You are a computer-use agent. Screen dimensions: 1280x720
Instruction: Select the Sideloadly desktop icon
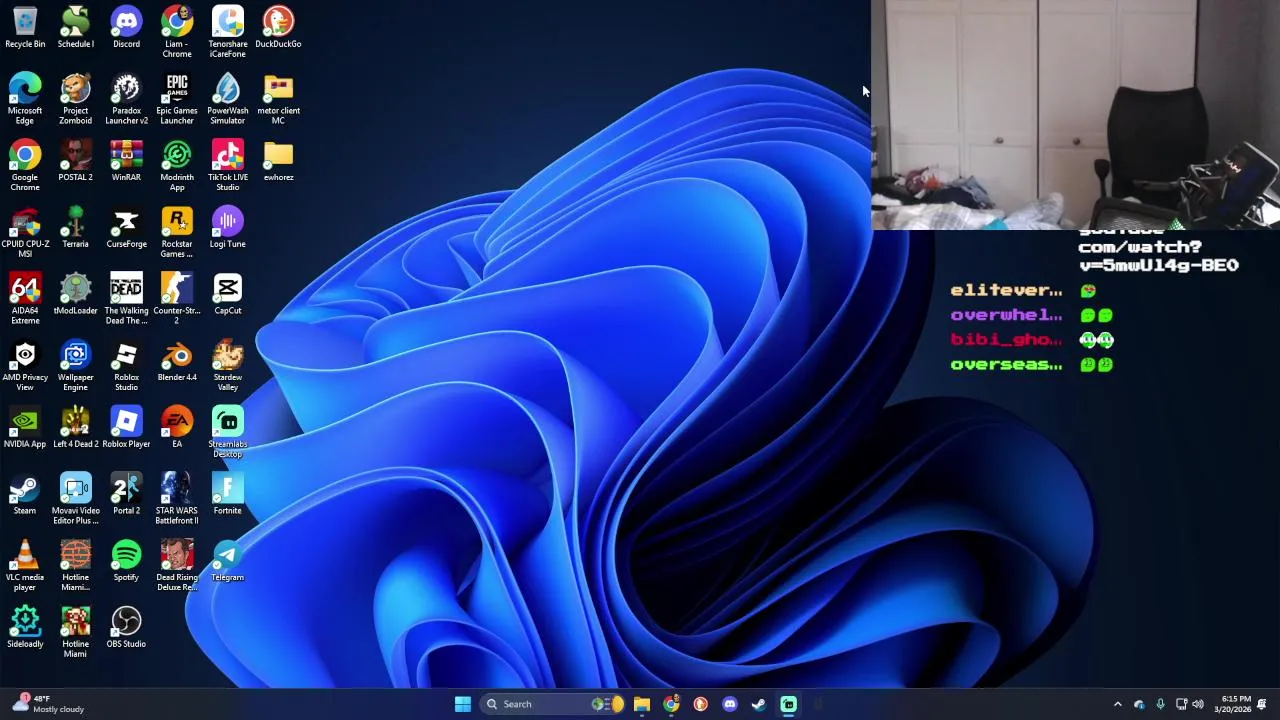click(x=25, y=628)
